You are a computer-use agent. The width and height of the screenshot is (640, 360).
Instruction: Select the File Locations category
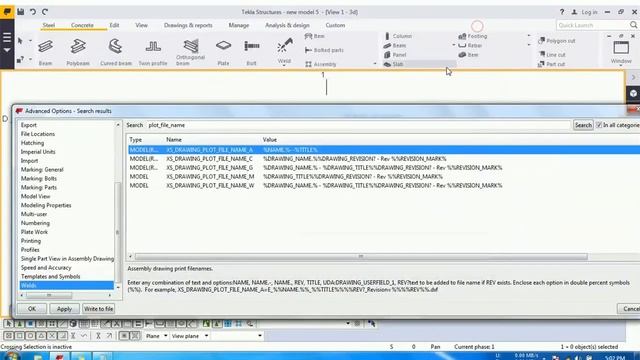click(x=38, y=134)
